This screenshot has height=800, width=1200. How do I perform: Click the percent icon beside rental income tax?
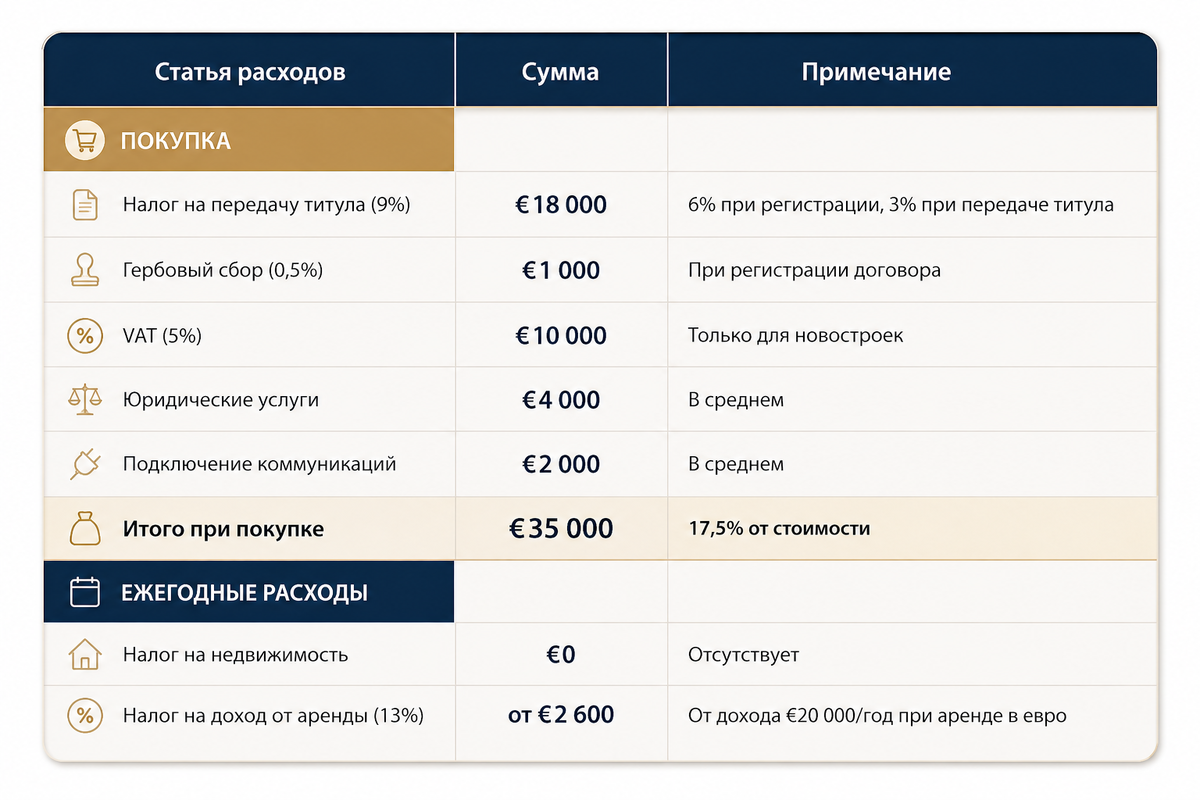click(x=85, y=715)
